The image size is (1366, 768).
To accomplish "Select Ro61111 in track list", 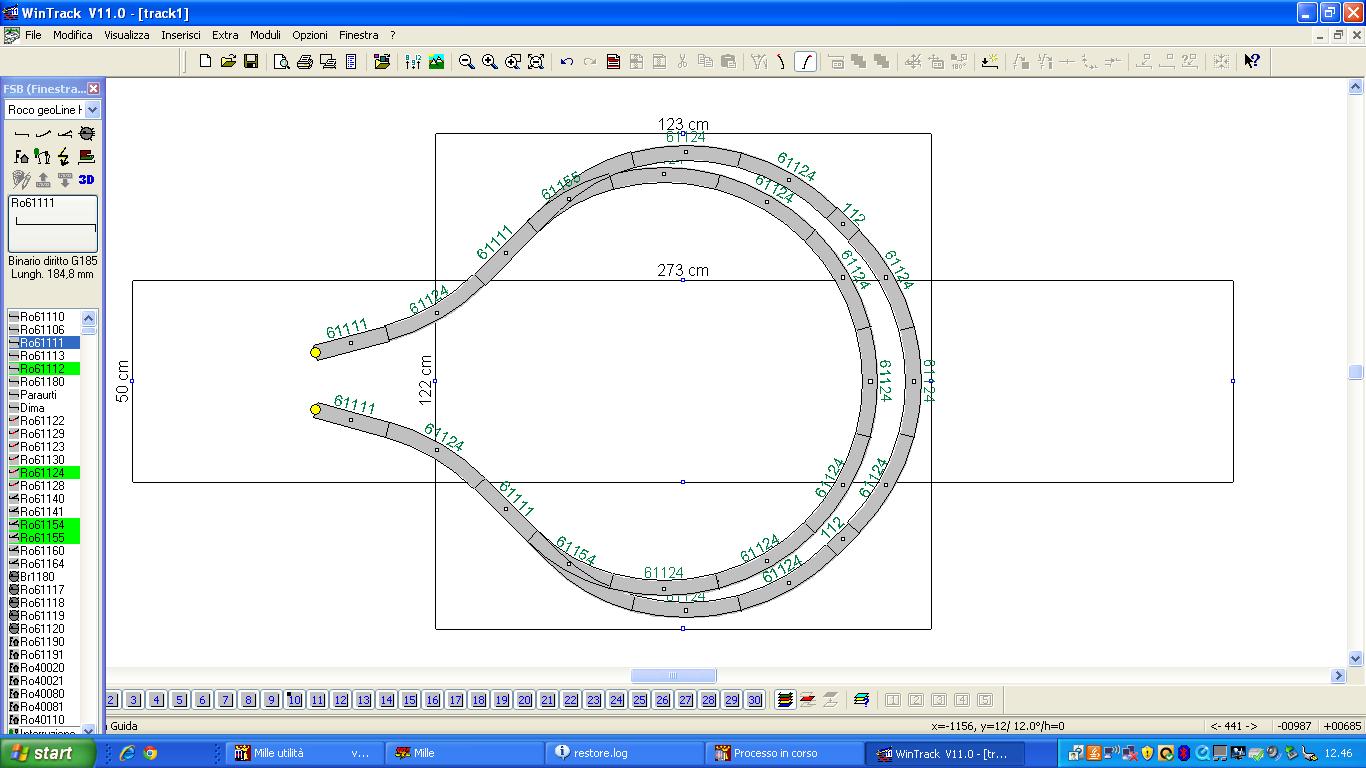I will (x=43, y=343).
